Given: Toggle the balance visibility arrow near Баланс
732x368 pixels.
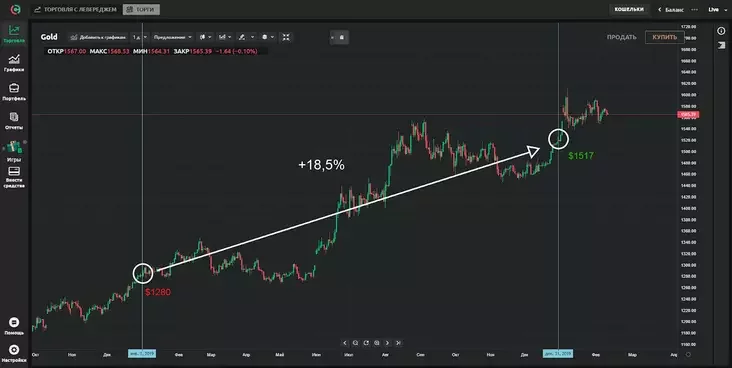Looking at the screenshot, I should coord(660,9).
